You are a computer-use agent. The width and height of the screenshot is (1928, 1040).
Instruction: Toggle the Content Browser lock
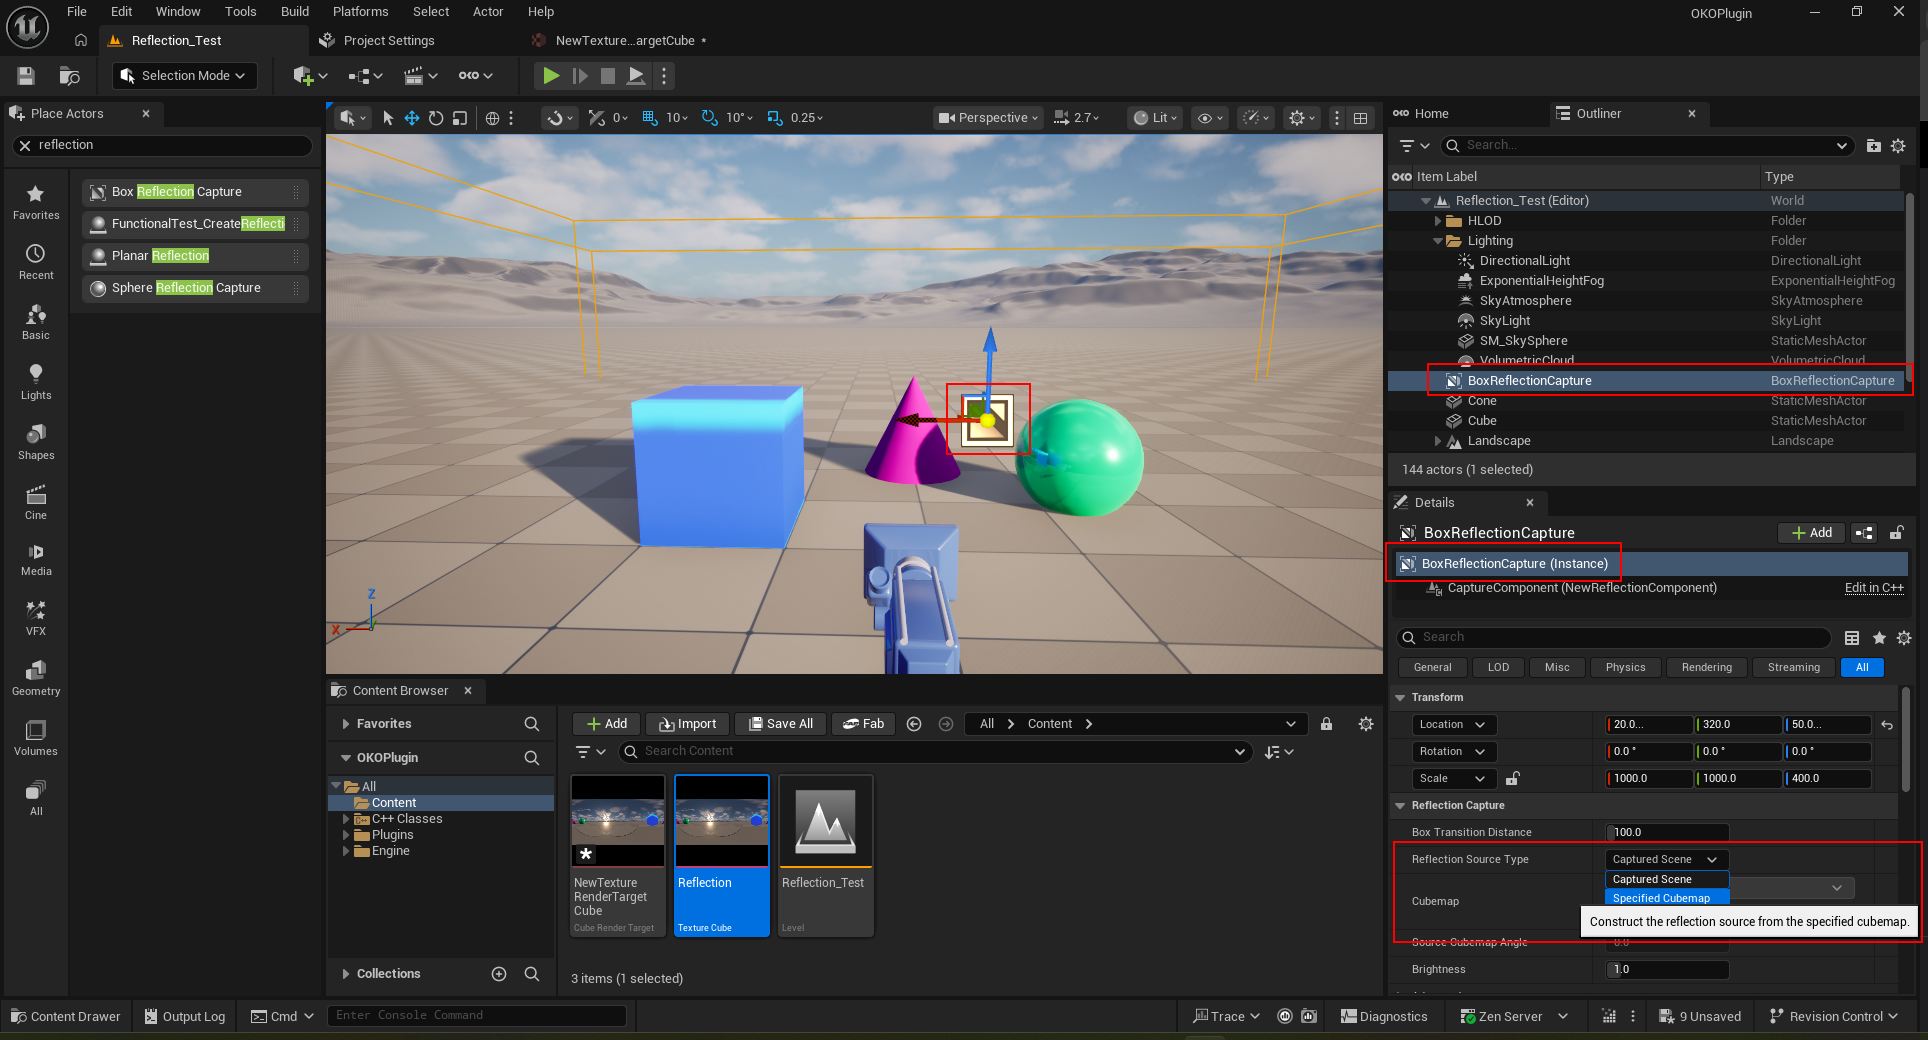1326,724
